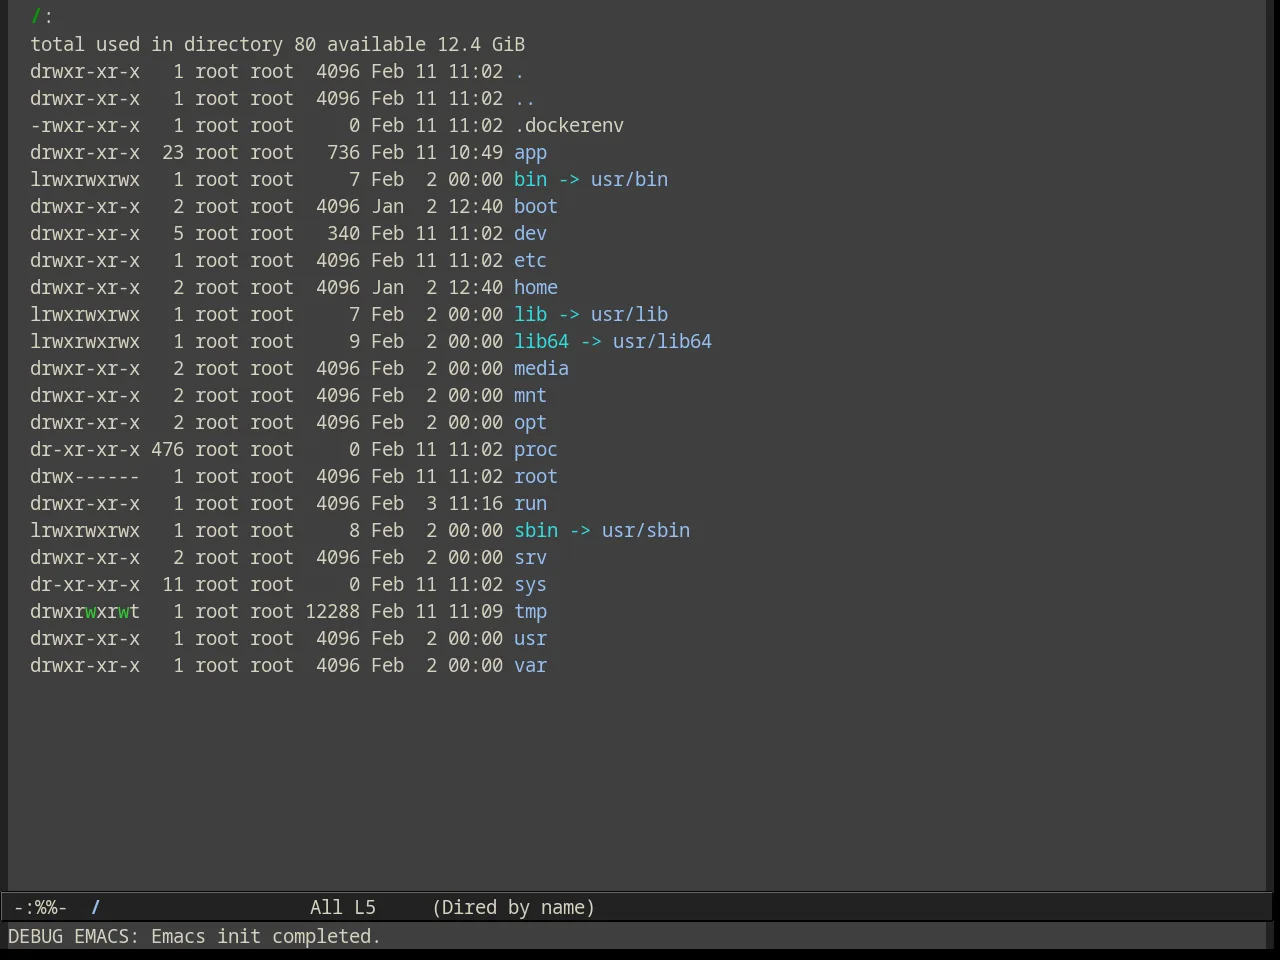Click the '-:%%-' status flags in mode line
Screen dimensions: 1280x960
coord(41,908)
